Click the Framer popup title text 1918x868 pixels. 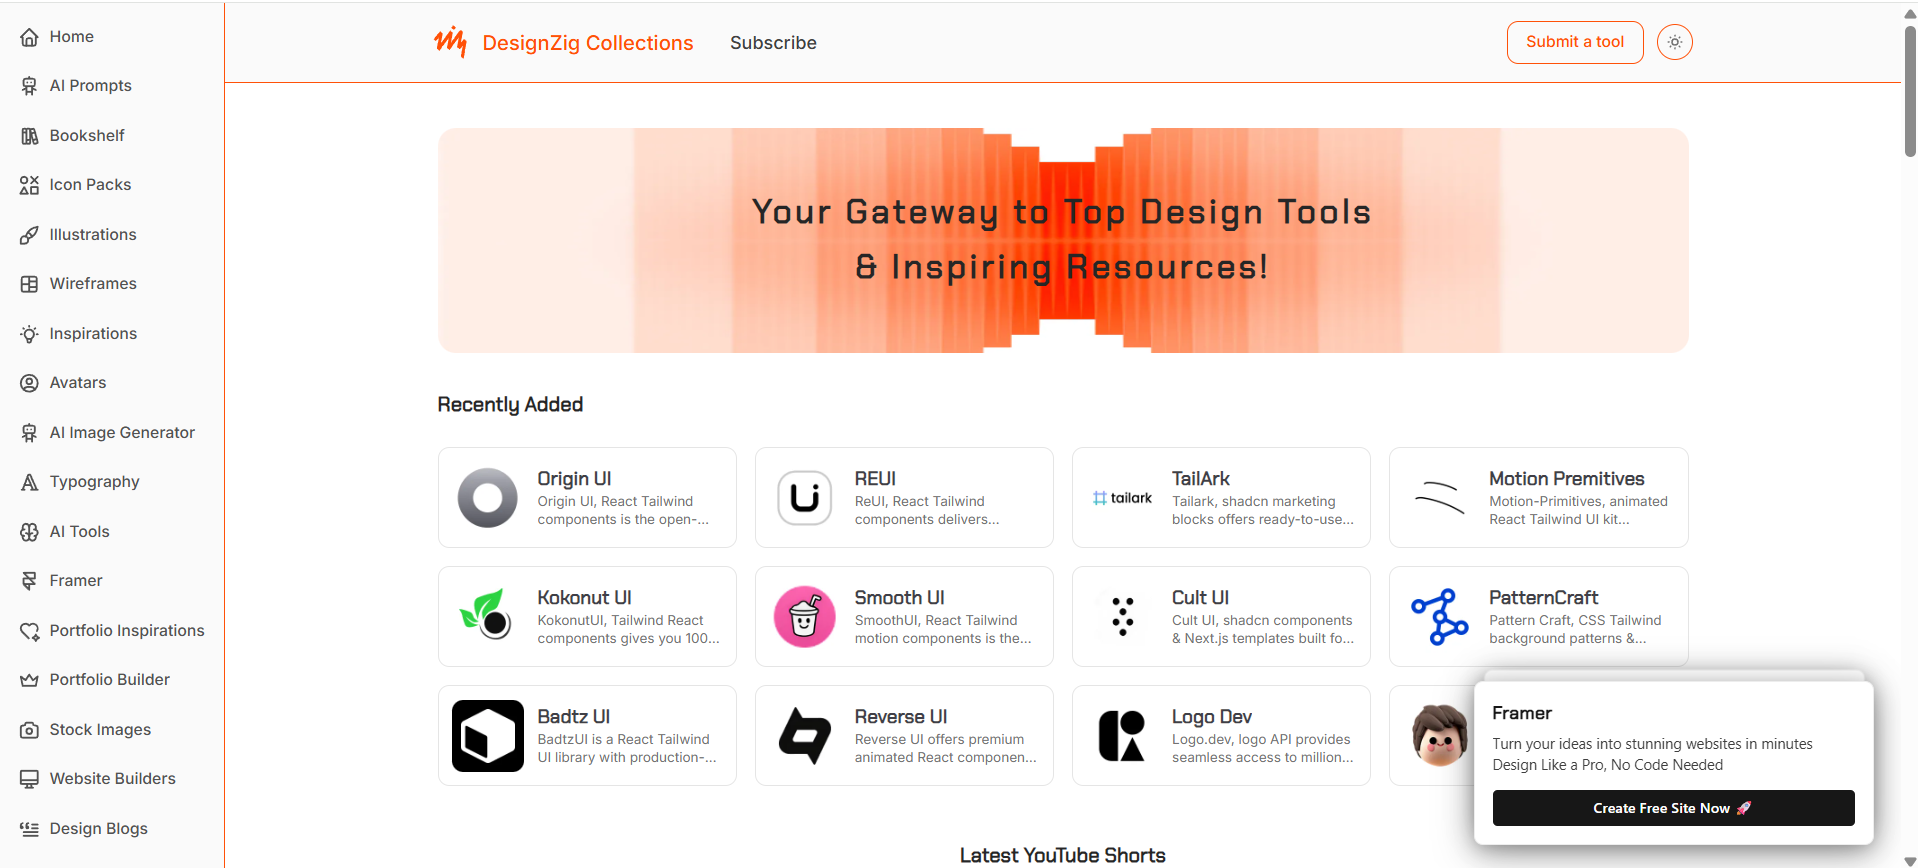[x=1521, y=713]
